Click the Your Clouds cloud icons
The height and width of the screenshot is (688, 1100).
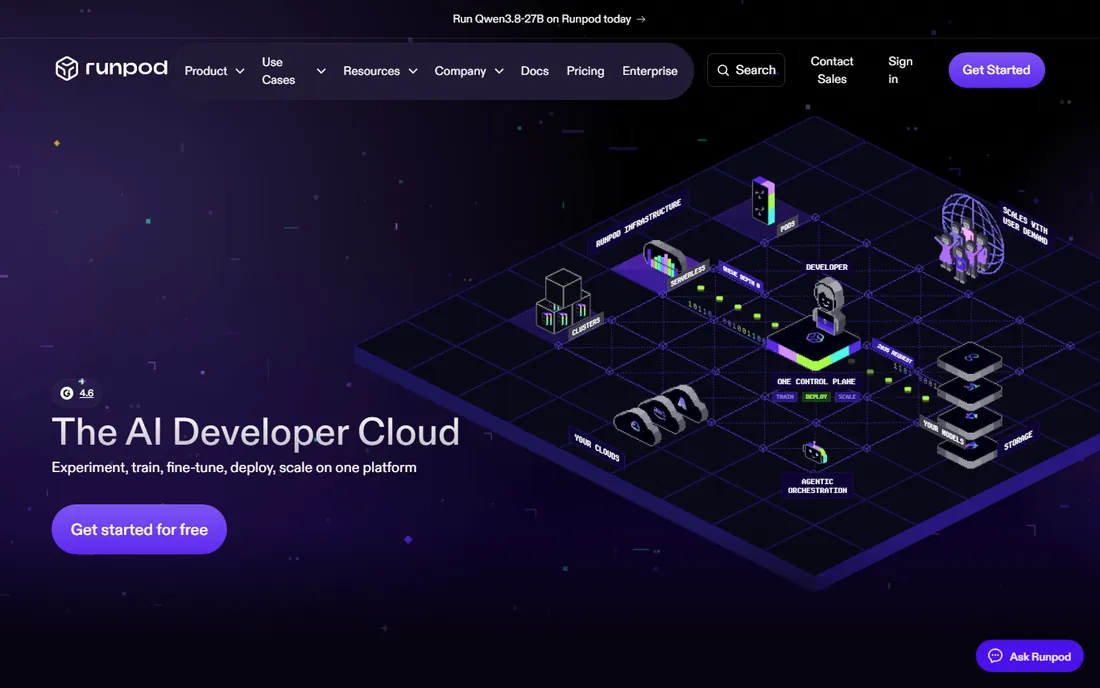659,413
